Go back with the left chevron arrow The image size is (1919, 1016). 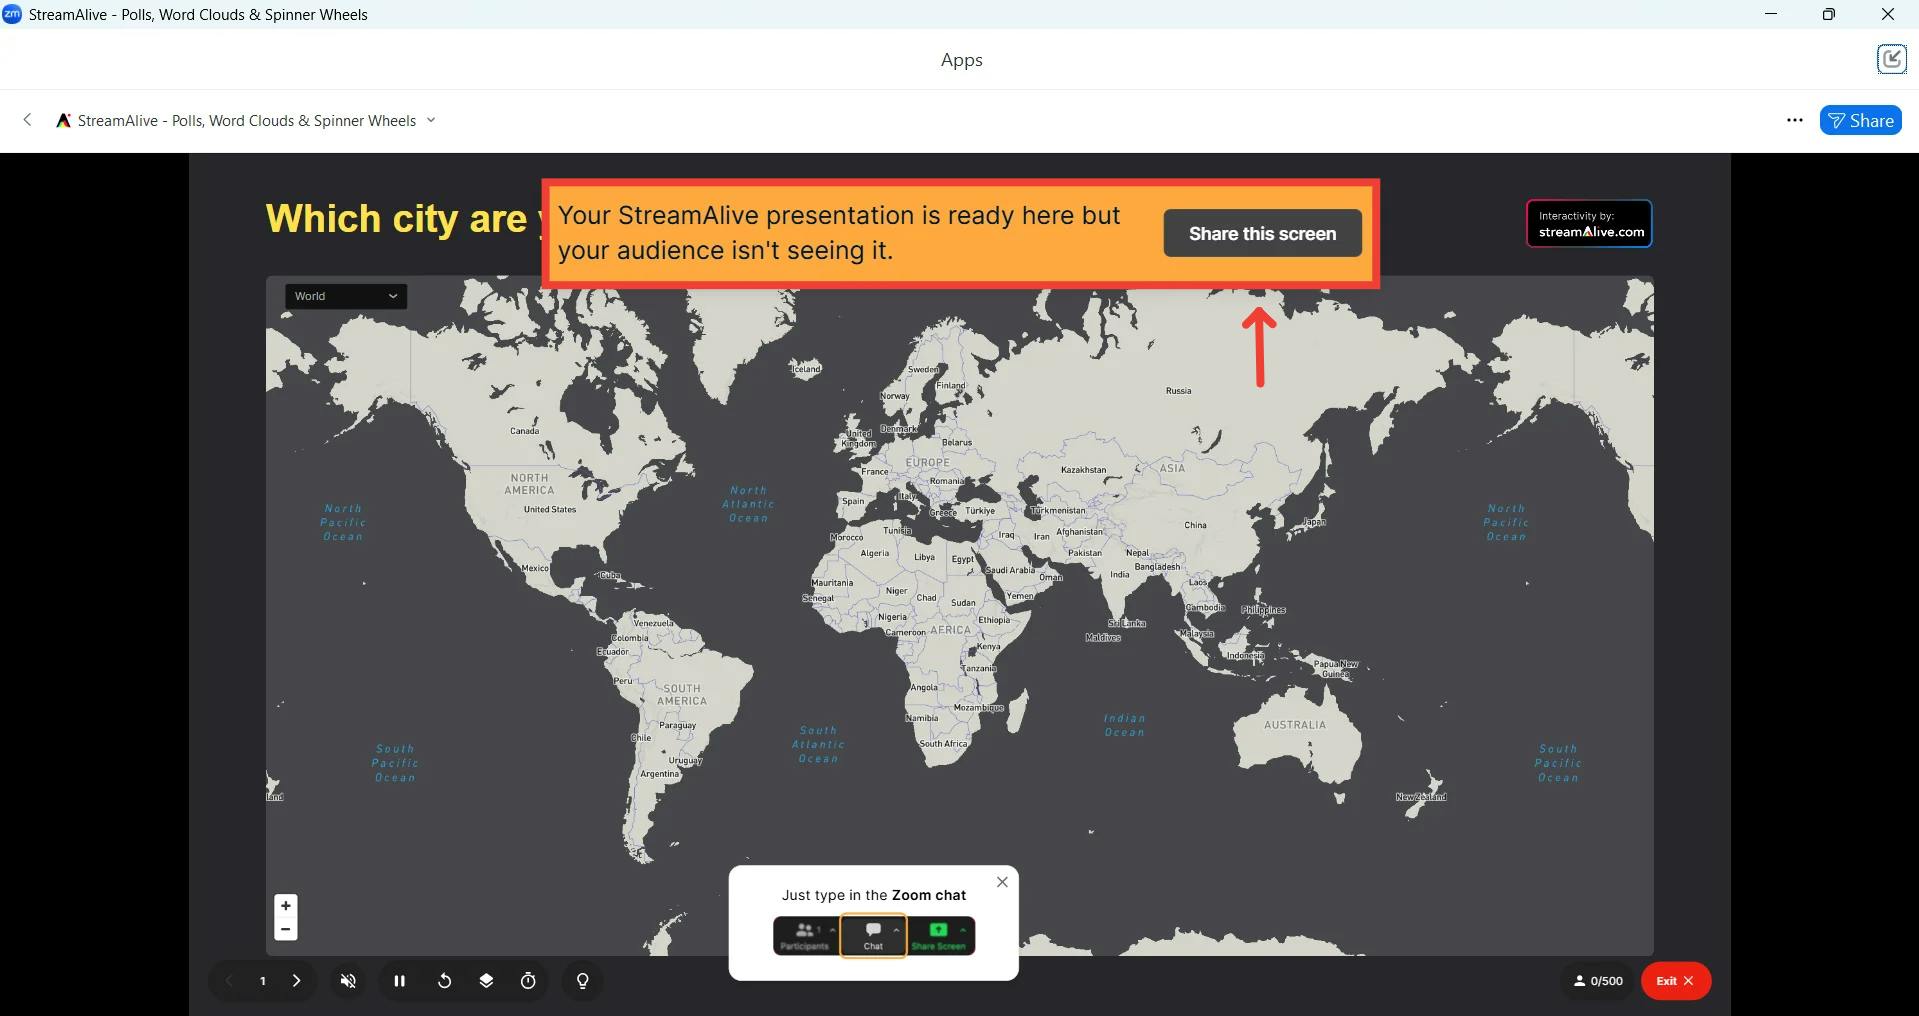[x=28, y=120]
